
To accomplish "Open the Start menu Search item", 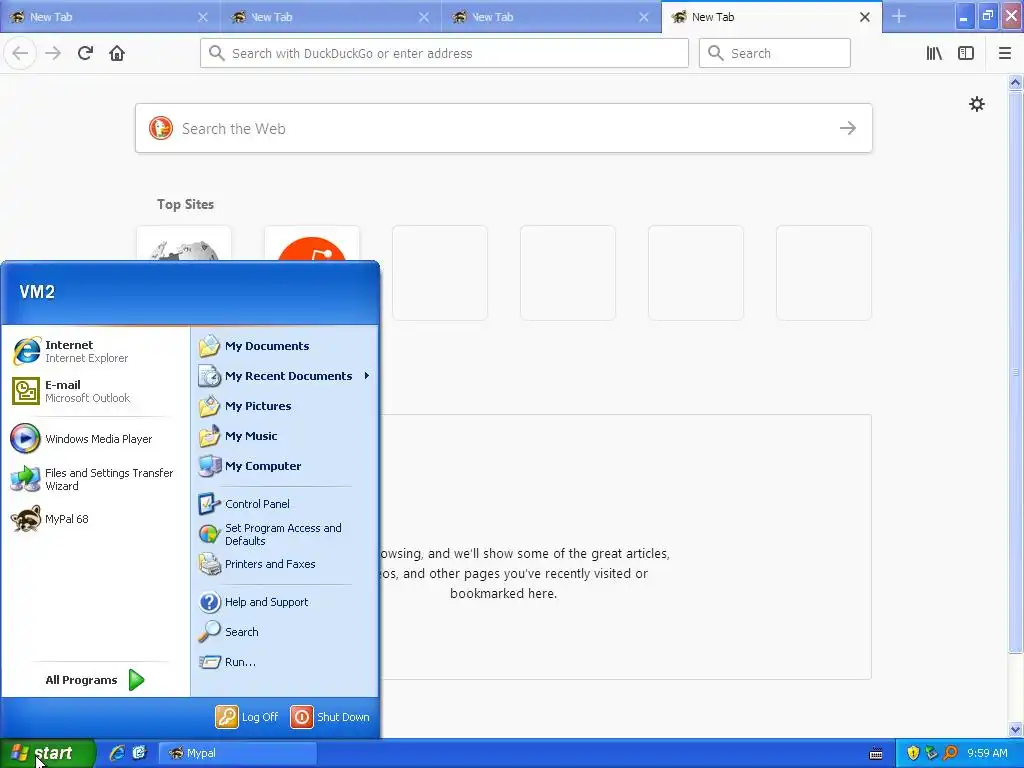I will click(x=285, y=632).
